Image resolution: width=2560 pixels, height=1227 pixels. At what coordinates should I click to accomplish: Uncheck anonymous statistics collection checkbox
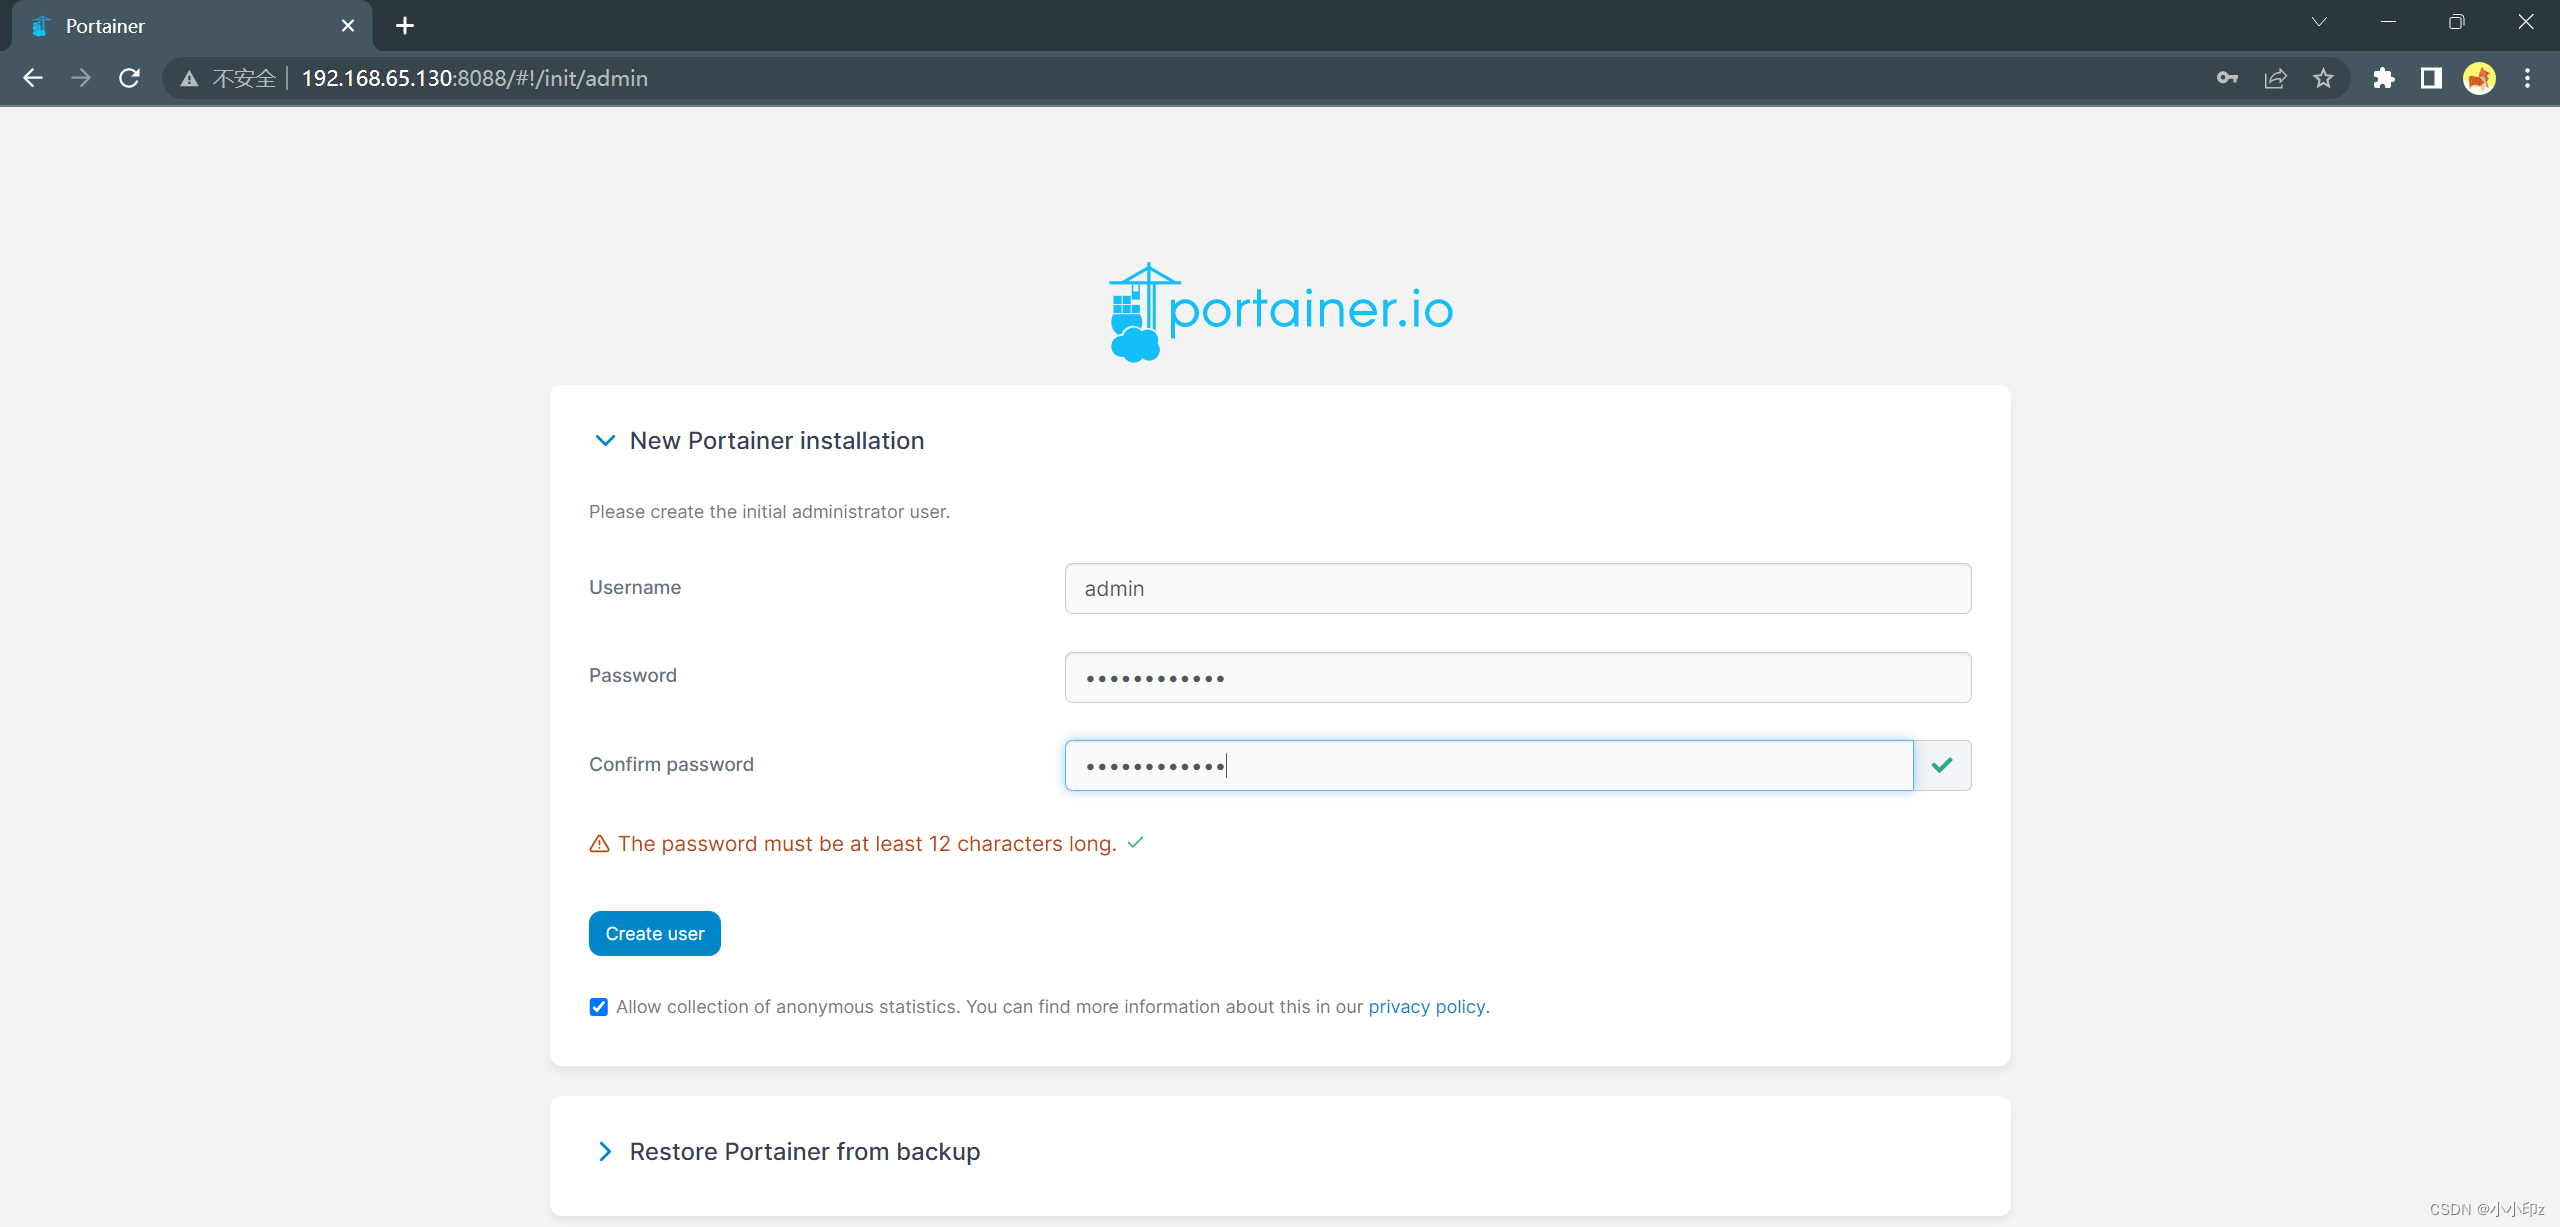pyautogui.click(x=599, y=1007)
